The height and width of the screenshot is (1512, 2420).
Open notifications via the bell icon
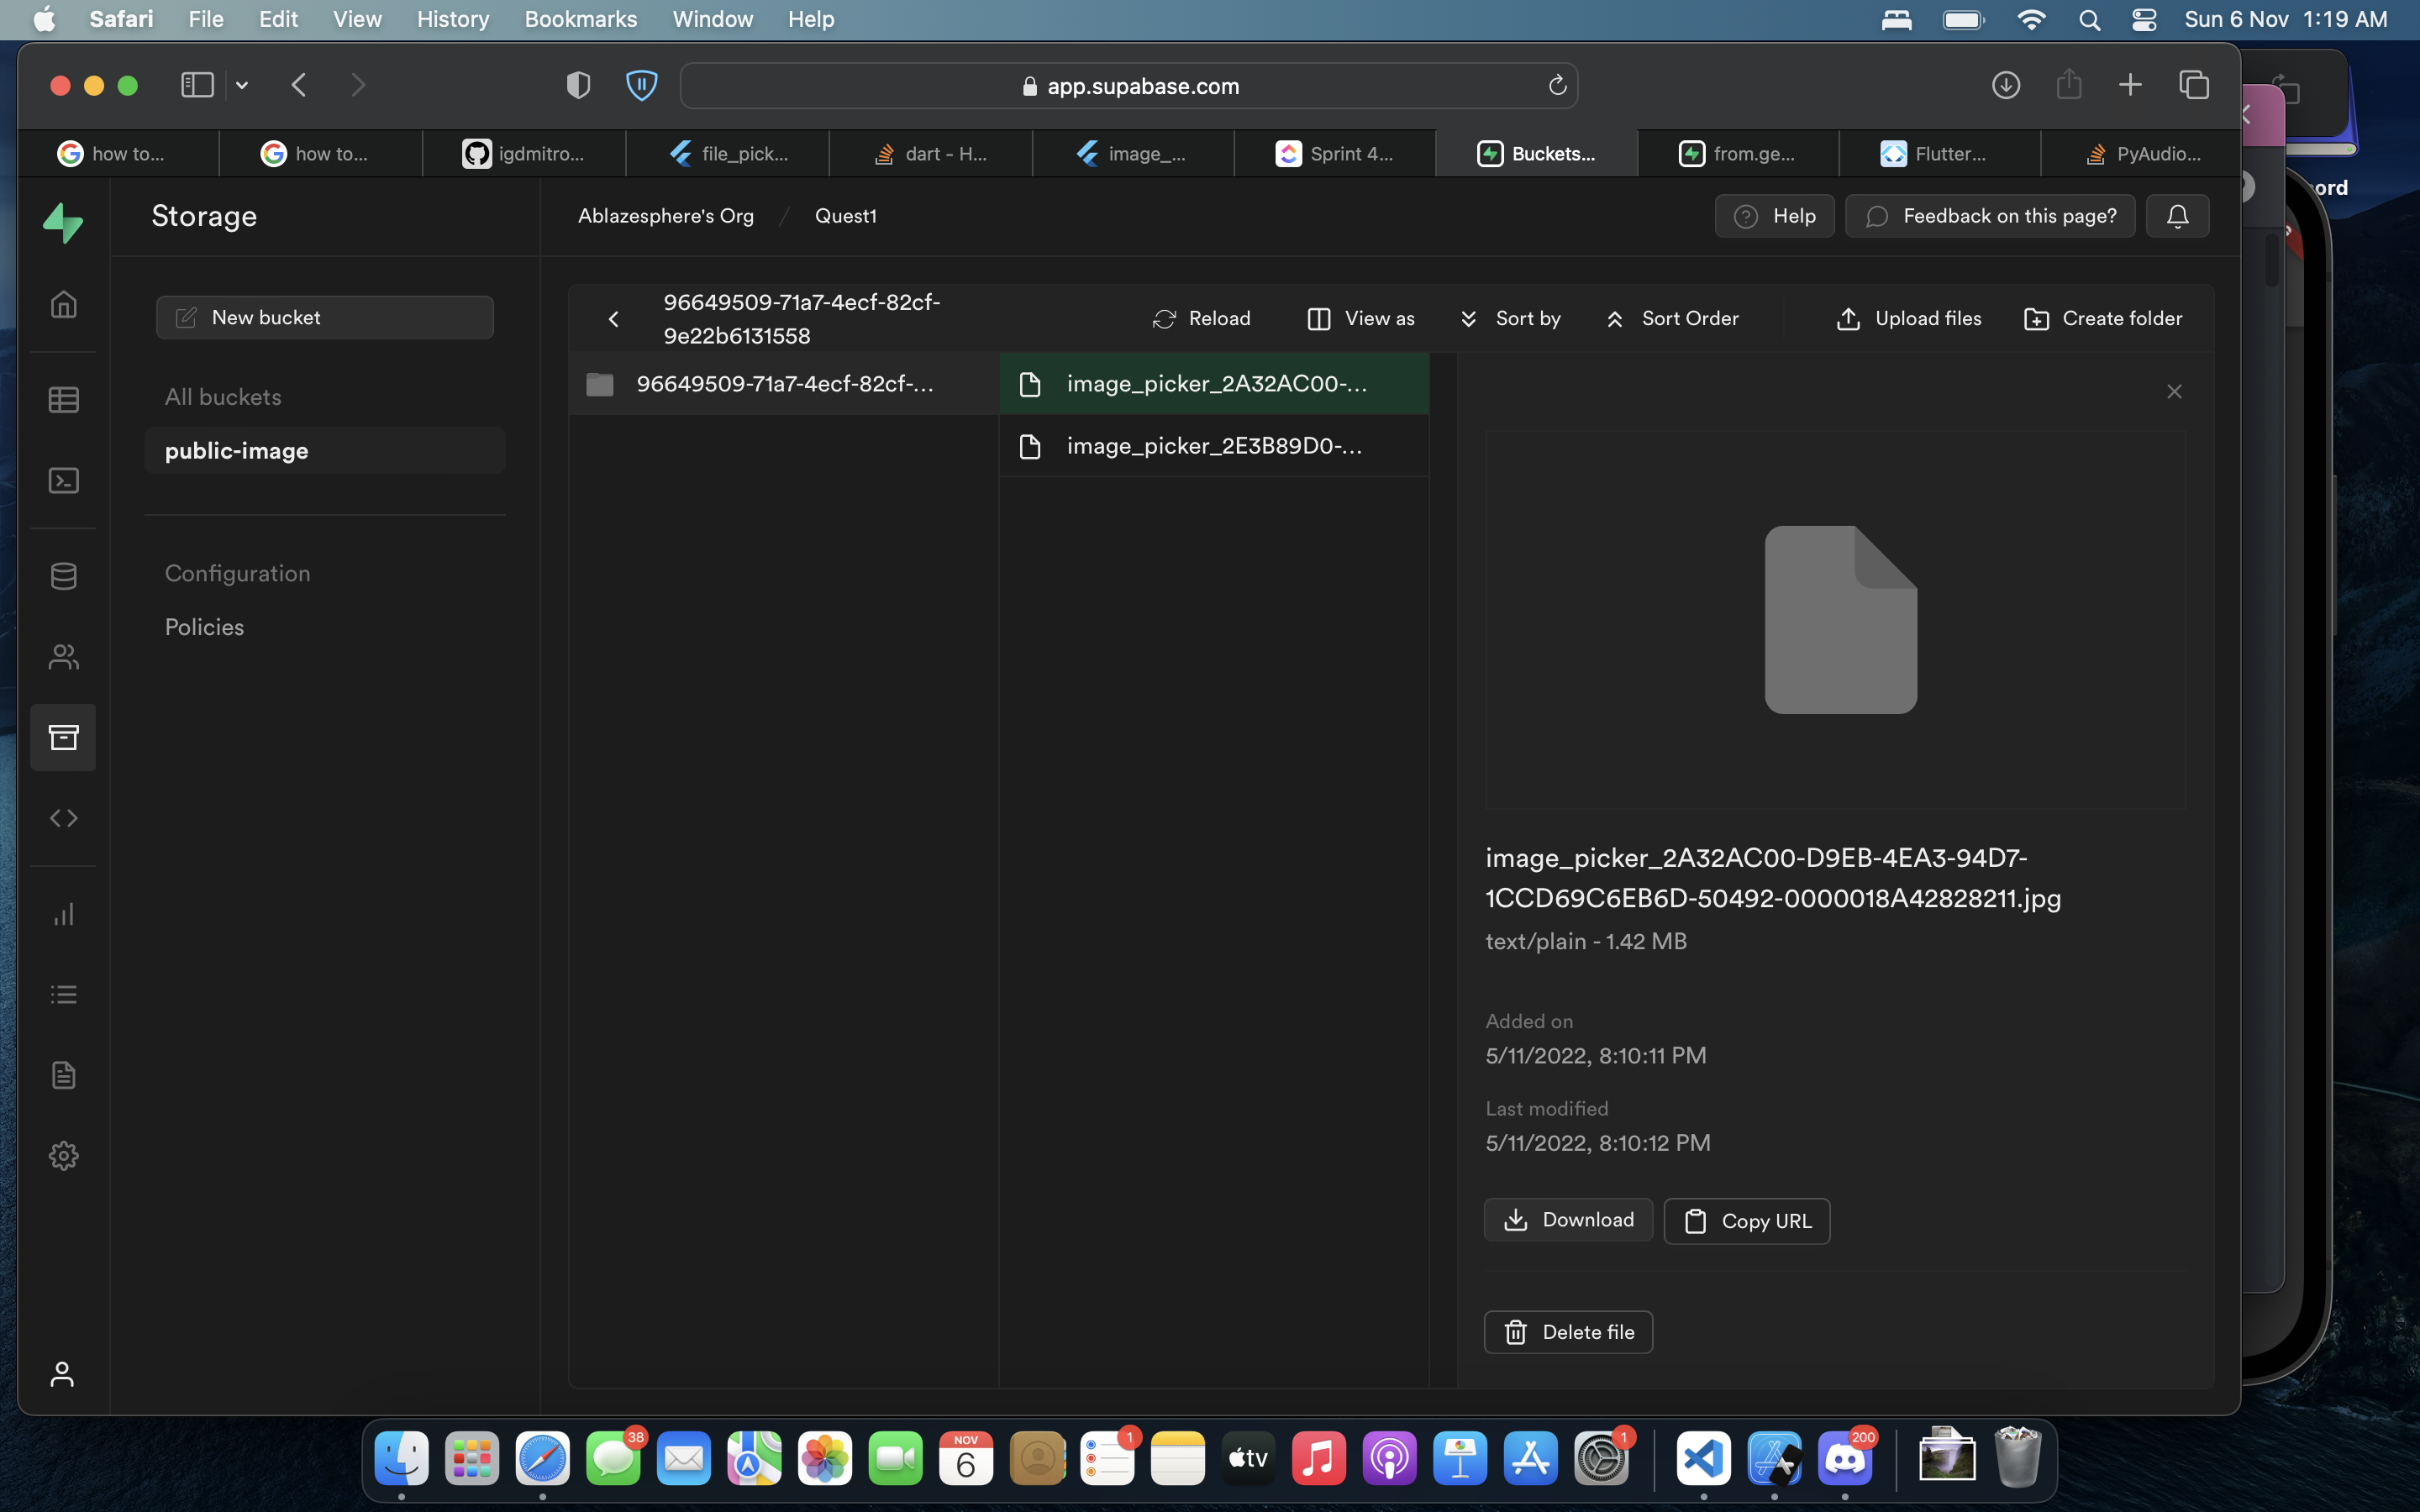point(2177,215)
